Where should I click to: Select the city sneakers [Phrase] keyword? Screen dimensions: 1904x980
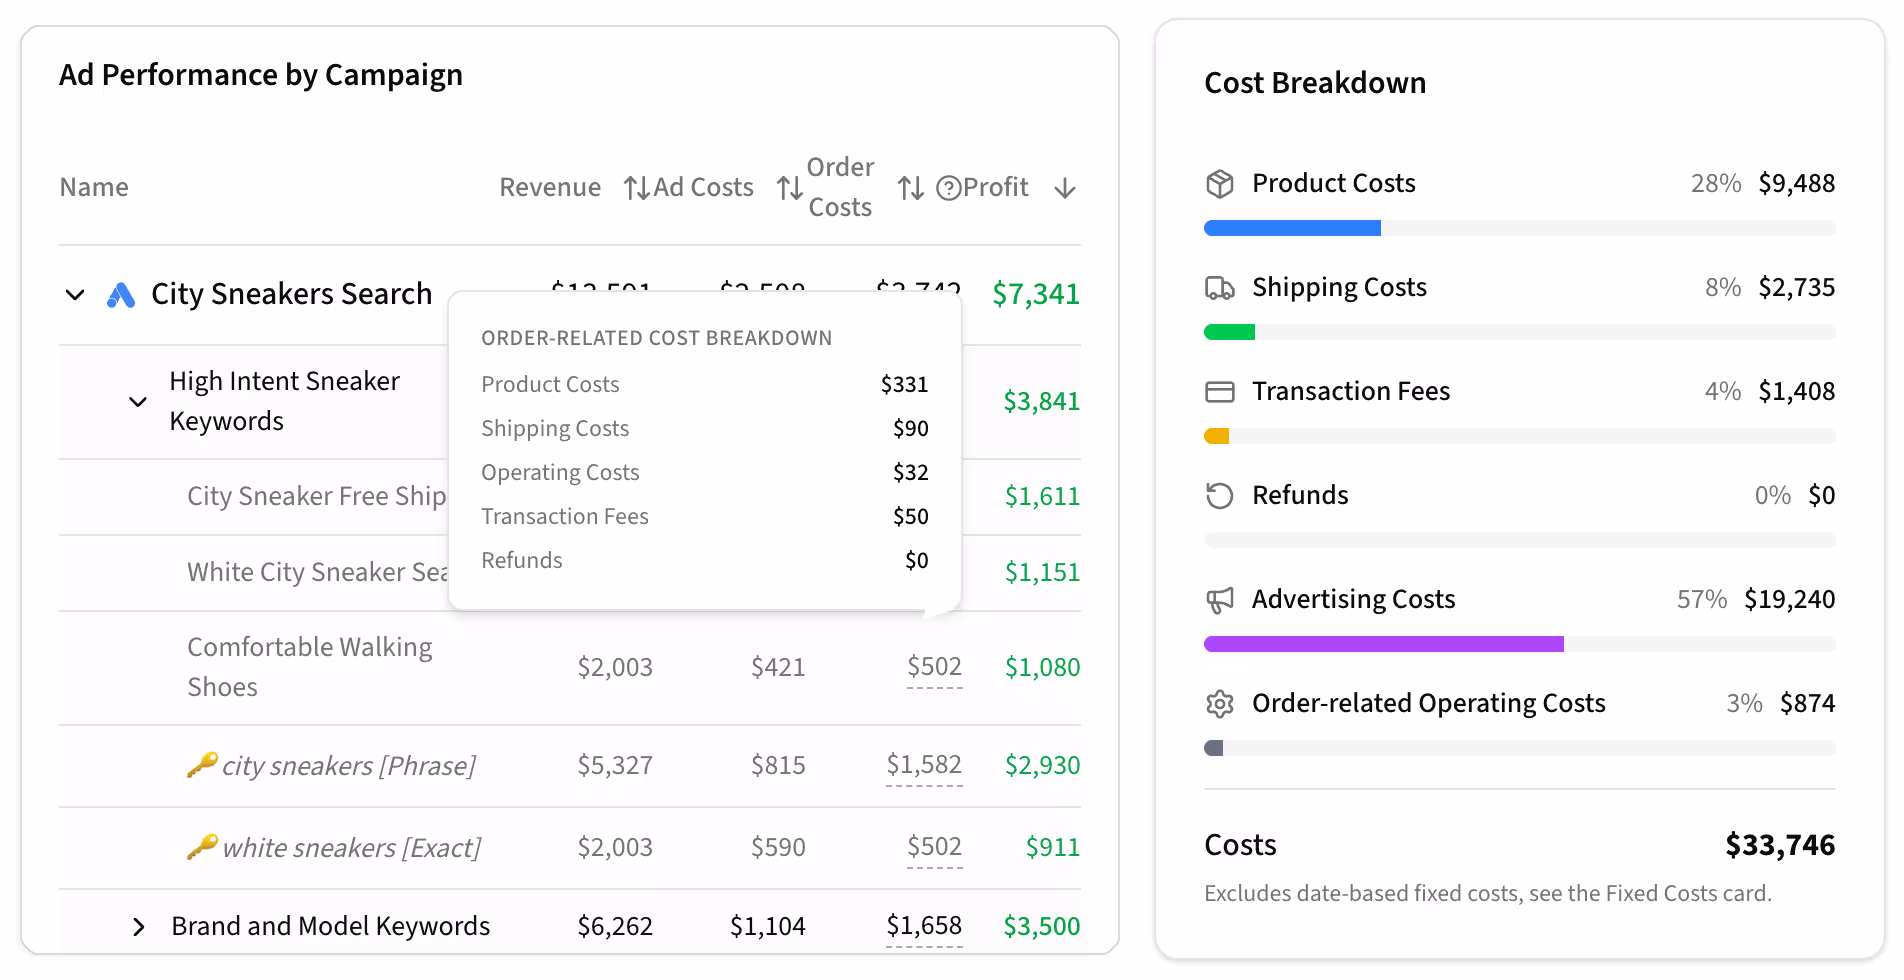pyautogui.click(x=348, y=766)
